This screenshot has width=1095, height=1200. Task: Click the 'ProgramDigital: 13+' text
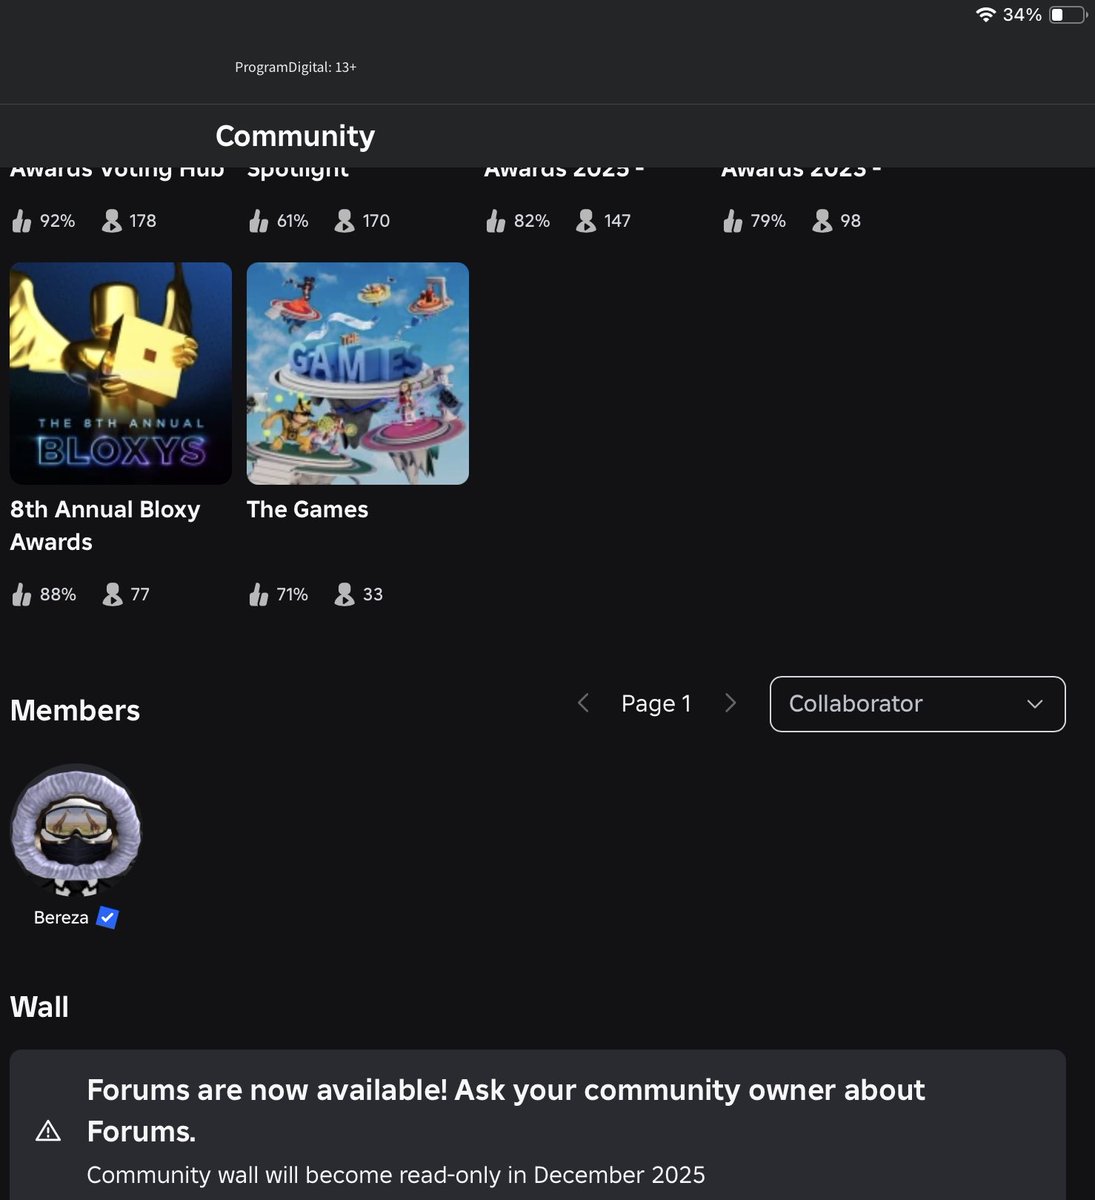coord(296,67)
